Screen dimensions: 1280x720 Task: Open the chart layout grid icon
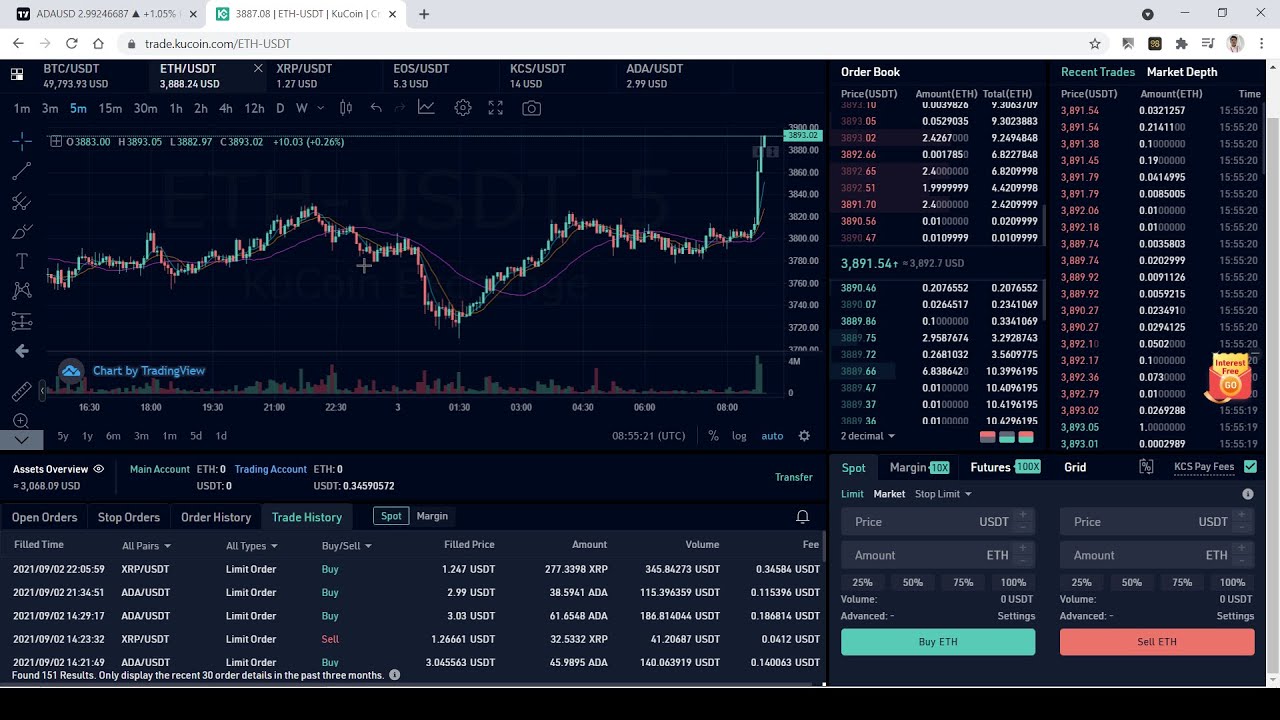tap(17, 74)
